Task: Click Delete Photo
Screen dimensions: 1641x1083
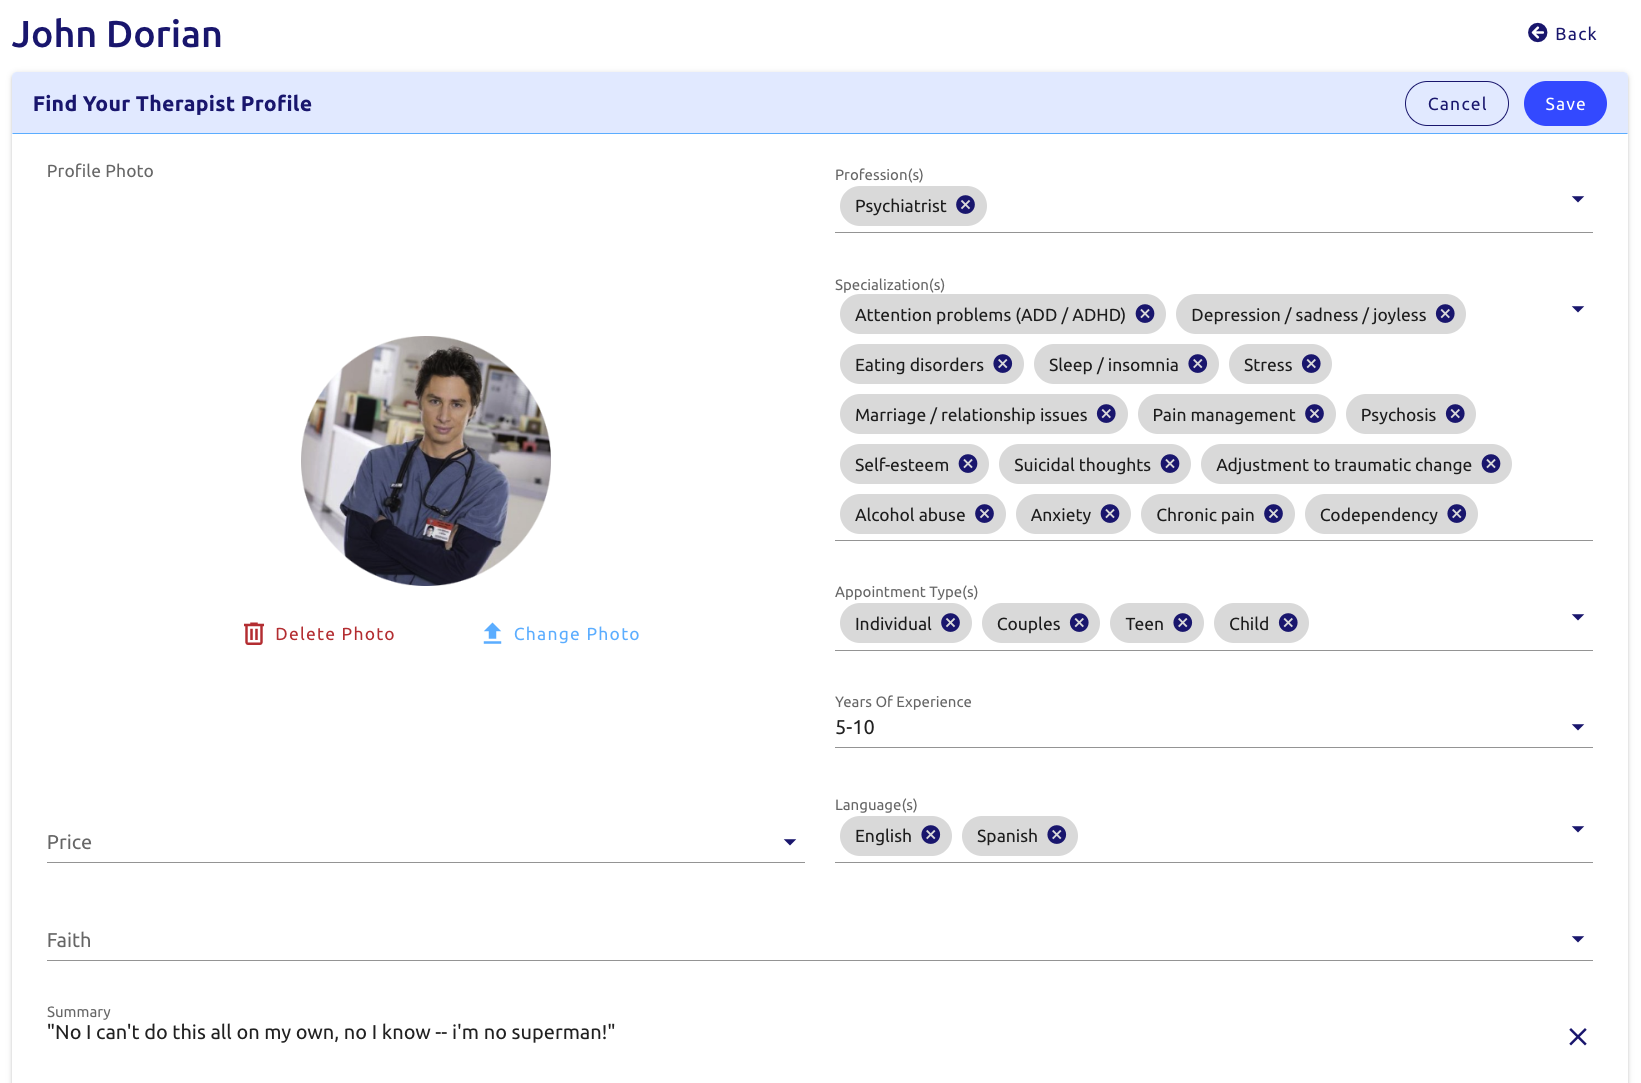Action: pyautogui.click(x=320, y=634)
